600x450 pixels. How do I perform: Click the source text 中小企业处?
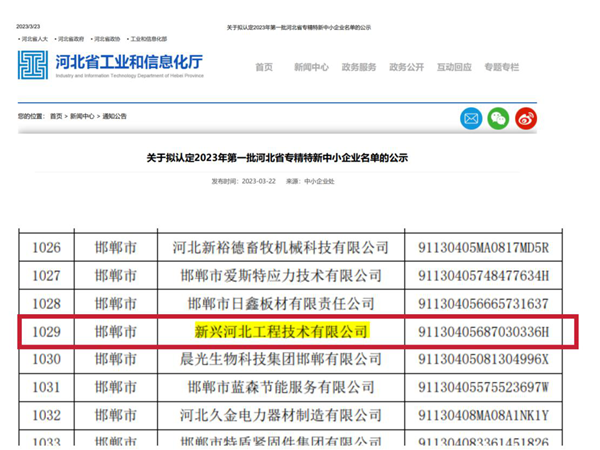click(x=319, y=181)
